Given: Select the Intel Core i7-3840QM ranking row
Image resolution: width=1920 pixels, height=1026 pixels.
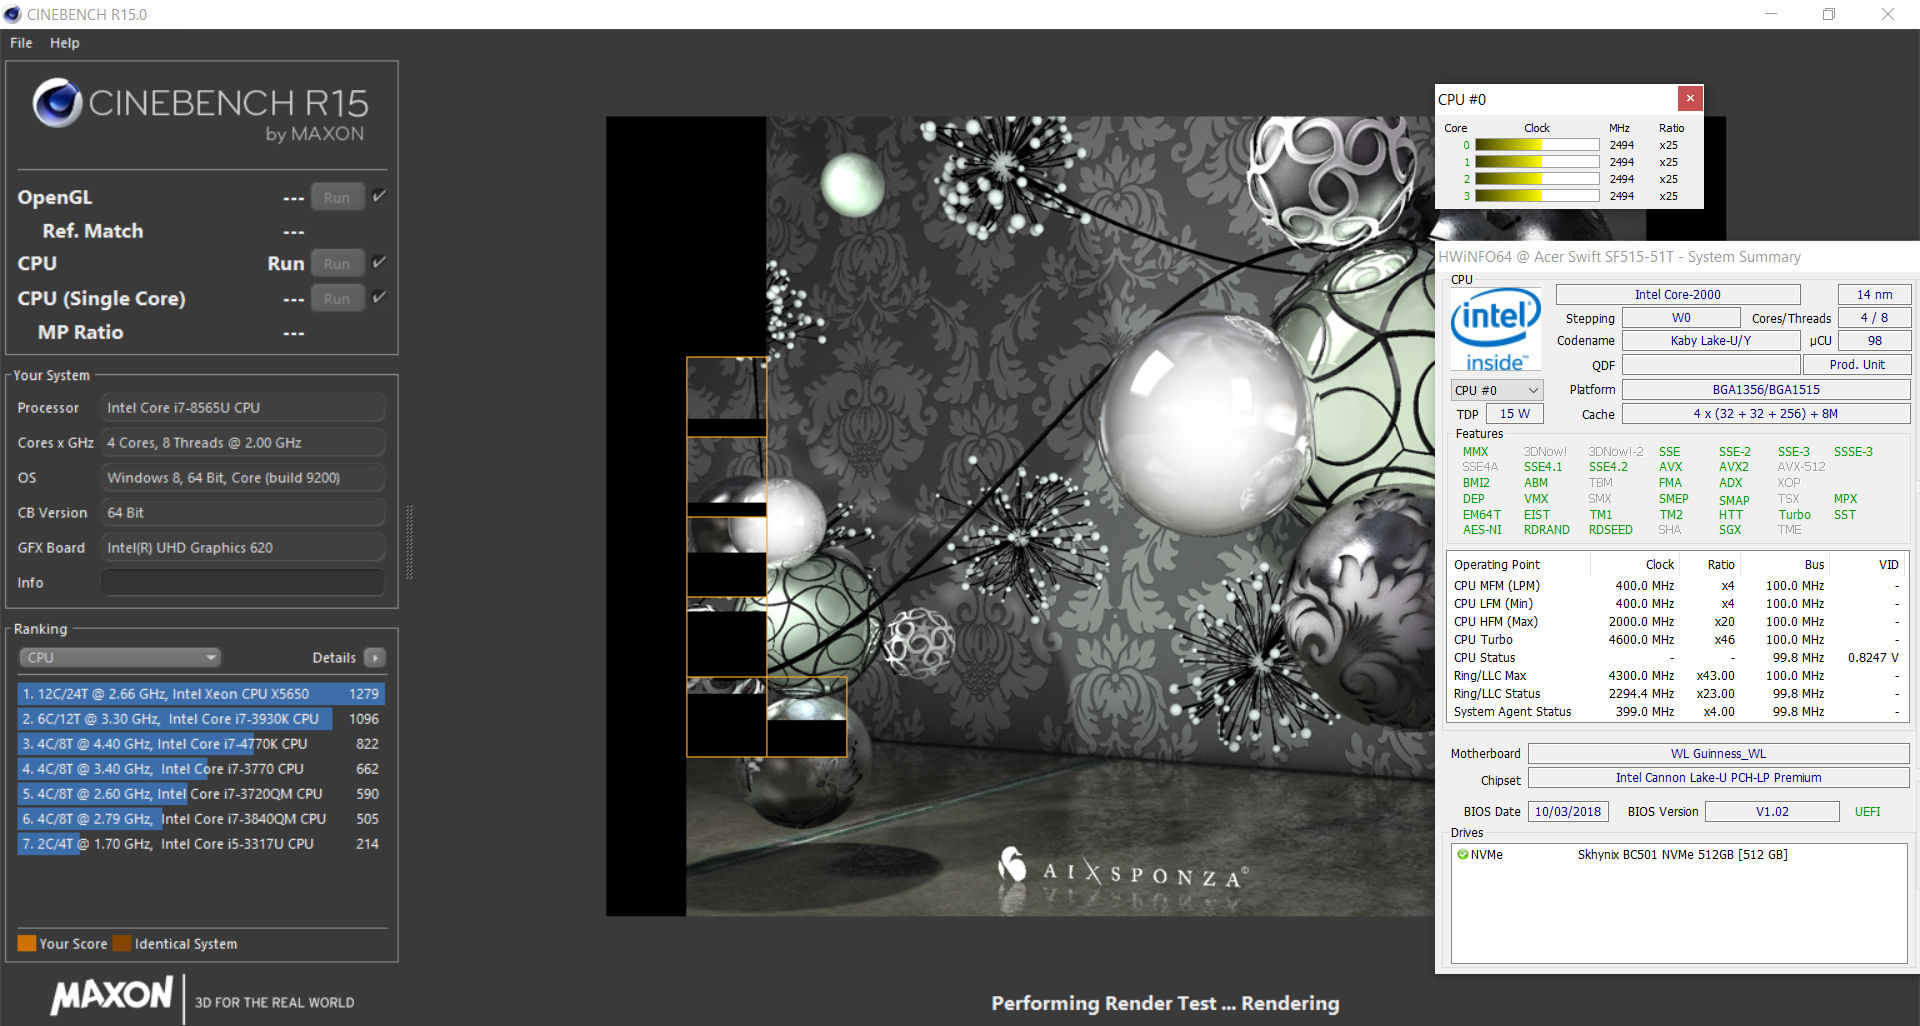Looking at the screenshot, I should (x=201, y=819).
